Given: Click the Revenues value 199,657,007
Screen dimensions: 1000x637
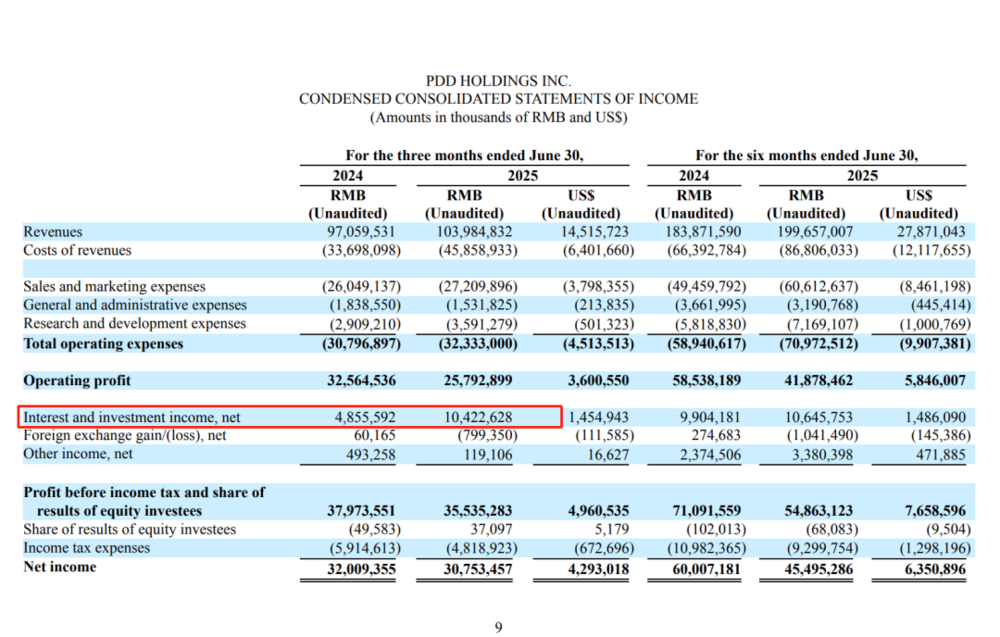Looking at the screenshot, I should [812, 231].
